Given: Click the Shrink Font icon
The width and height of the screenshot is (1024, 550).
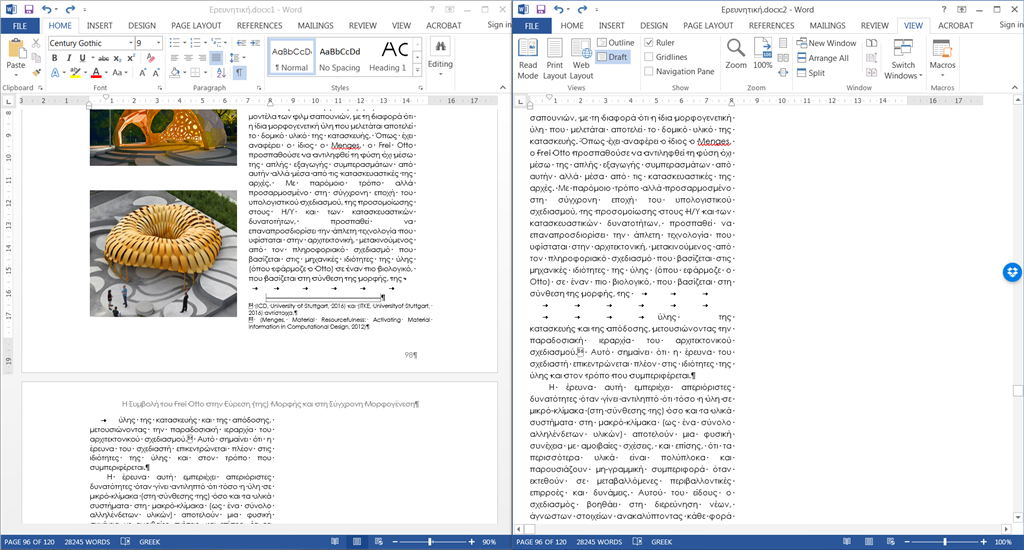Looking at the screenshot, I should [157, 73].
